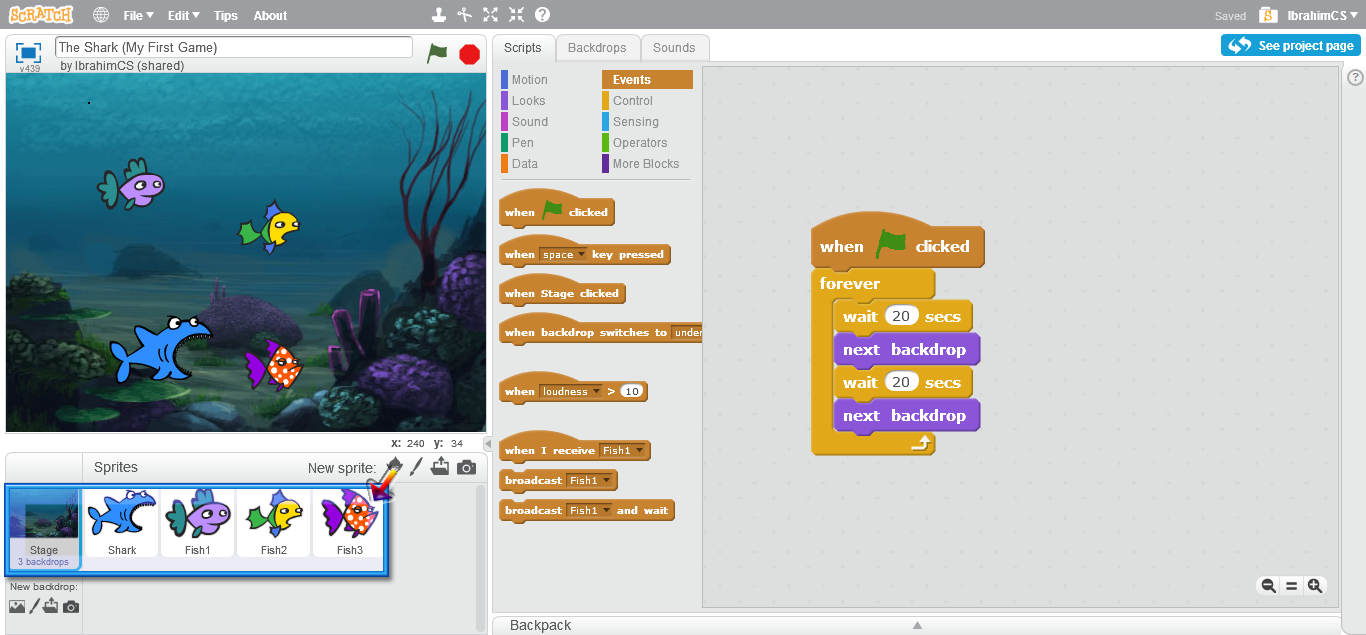This screenshot has width=1366, height=635.
Task: Paint new sprite with brush icon
Action: pyautogui.click(x=416, y=467)
